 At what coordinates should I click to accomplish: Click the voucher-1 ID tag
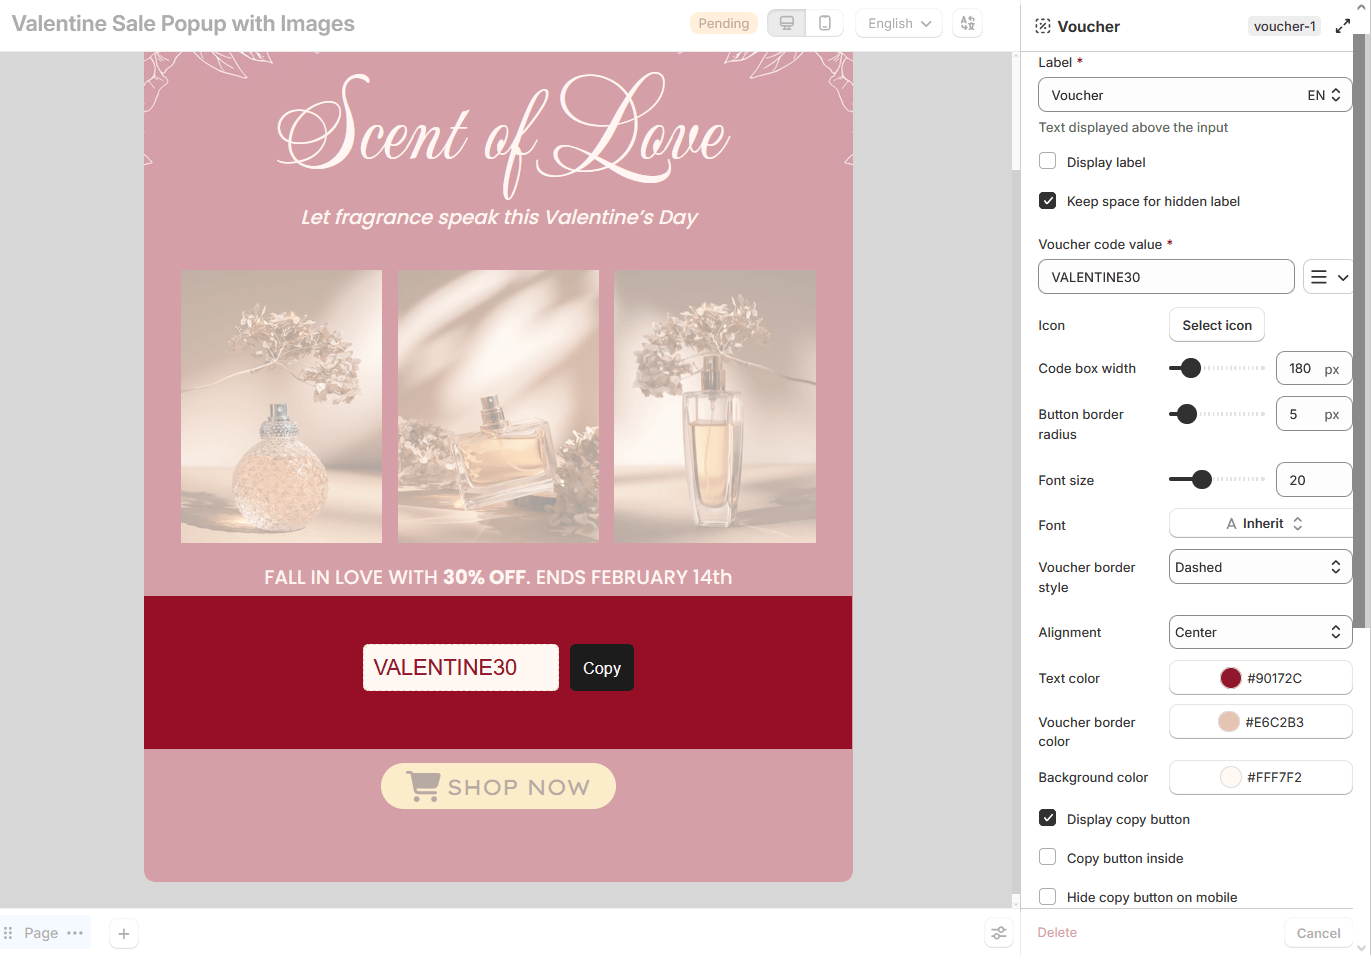pyautogui.click(x=1285, y=26)
